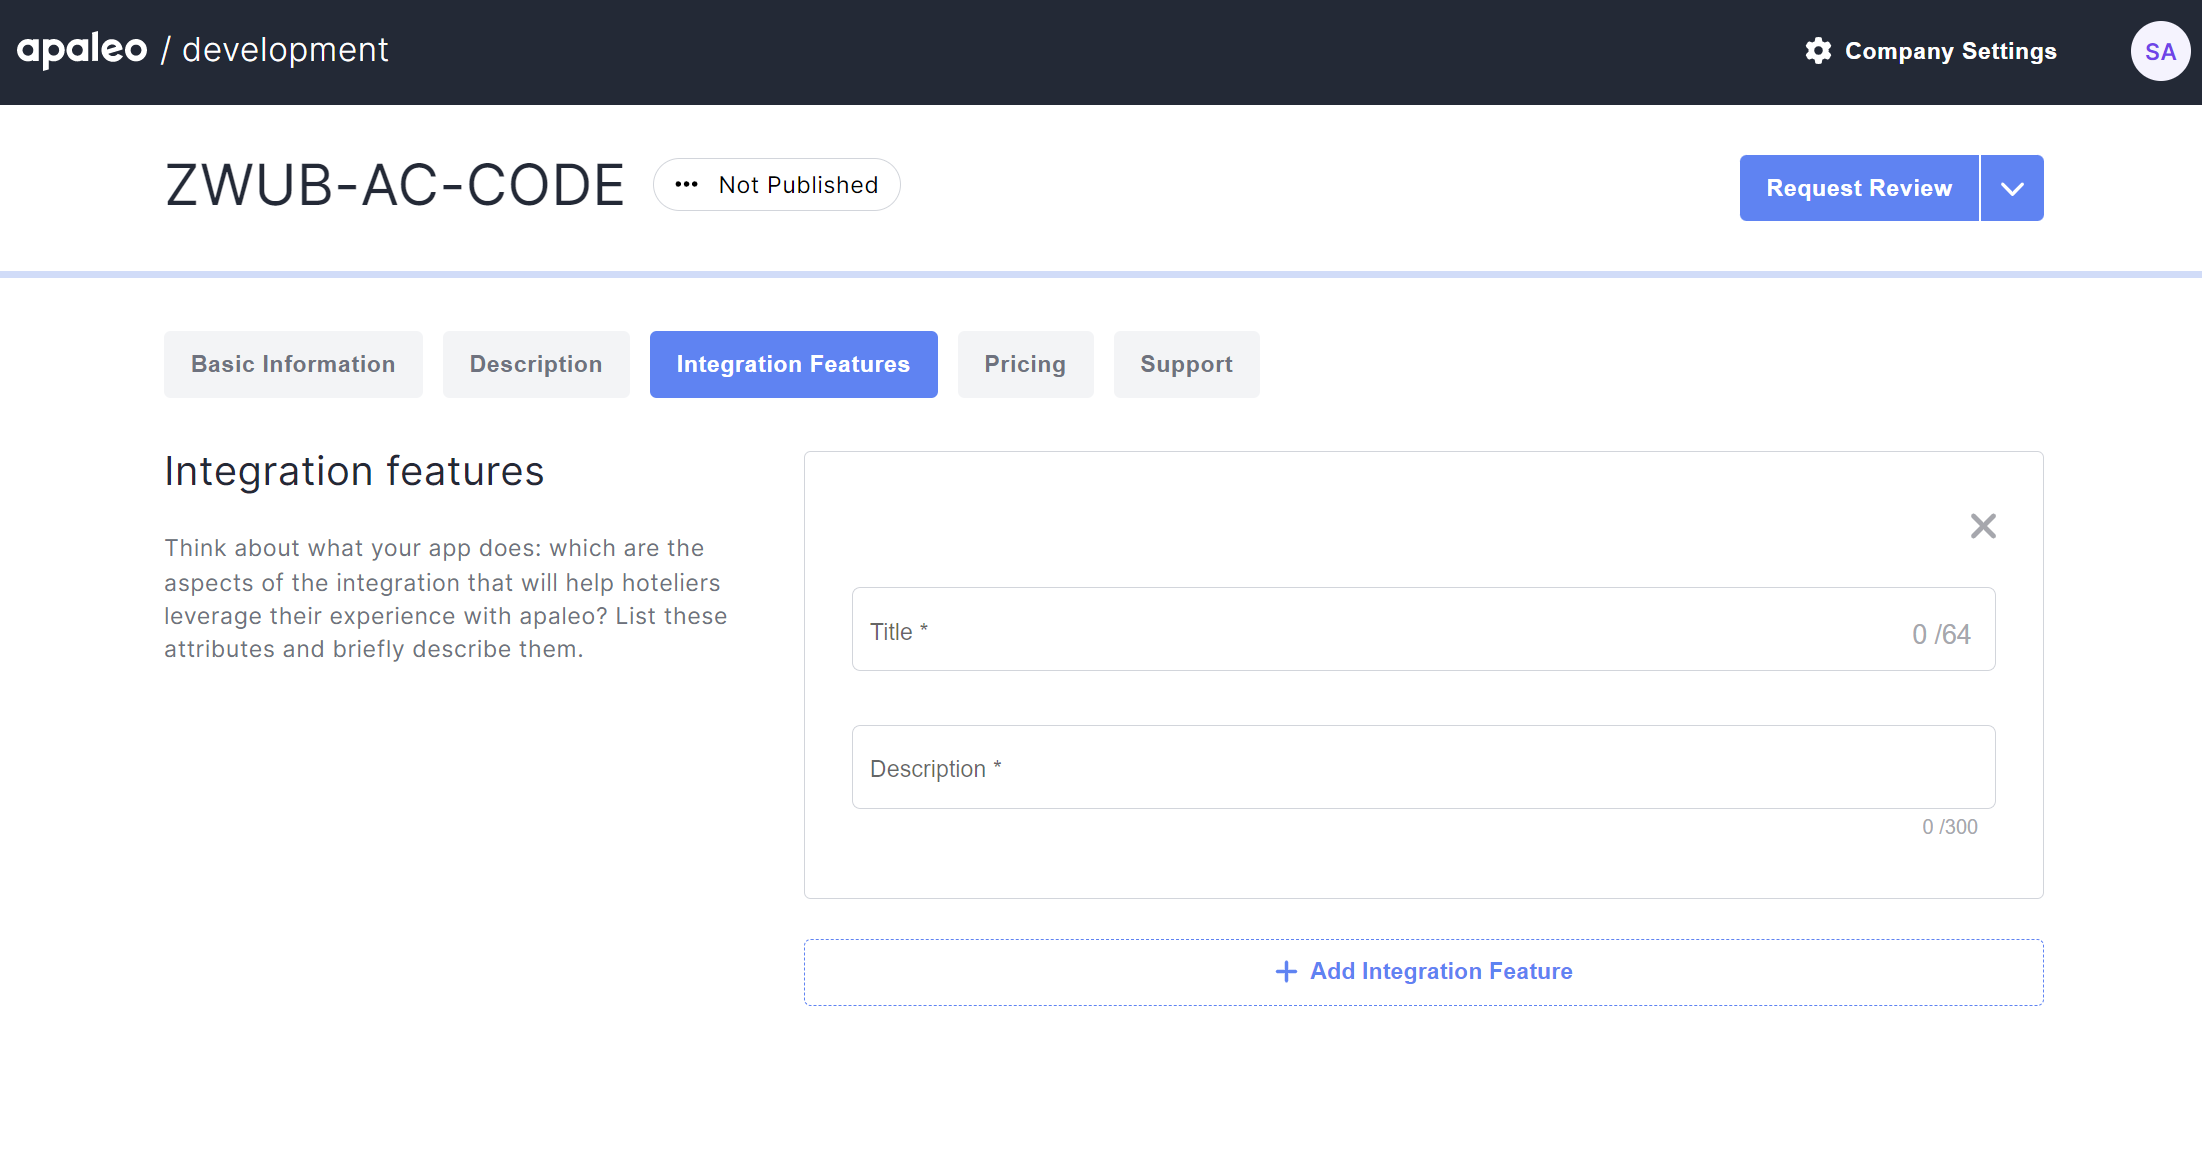Switch to the Basic Information tab

pos(293,364)
